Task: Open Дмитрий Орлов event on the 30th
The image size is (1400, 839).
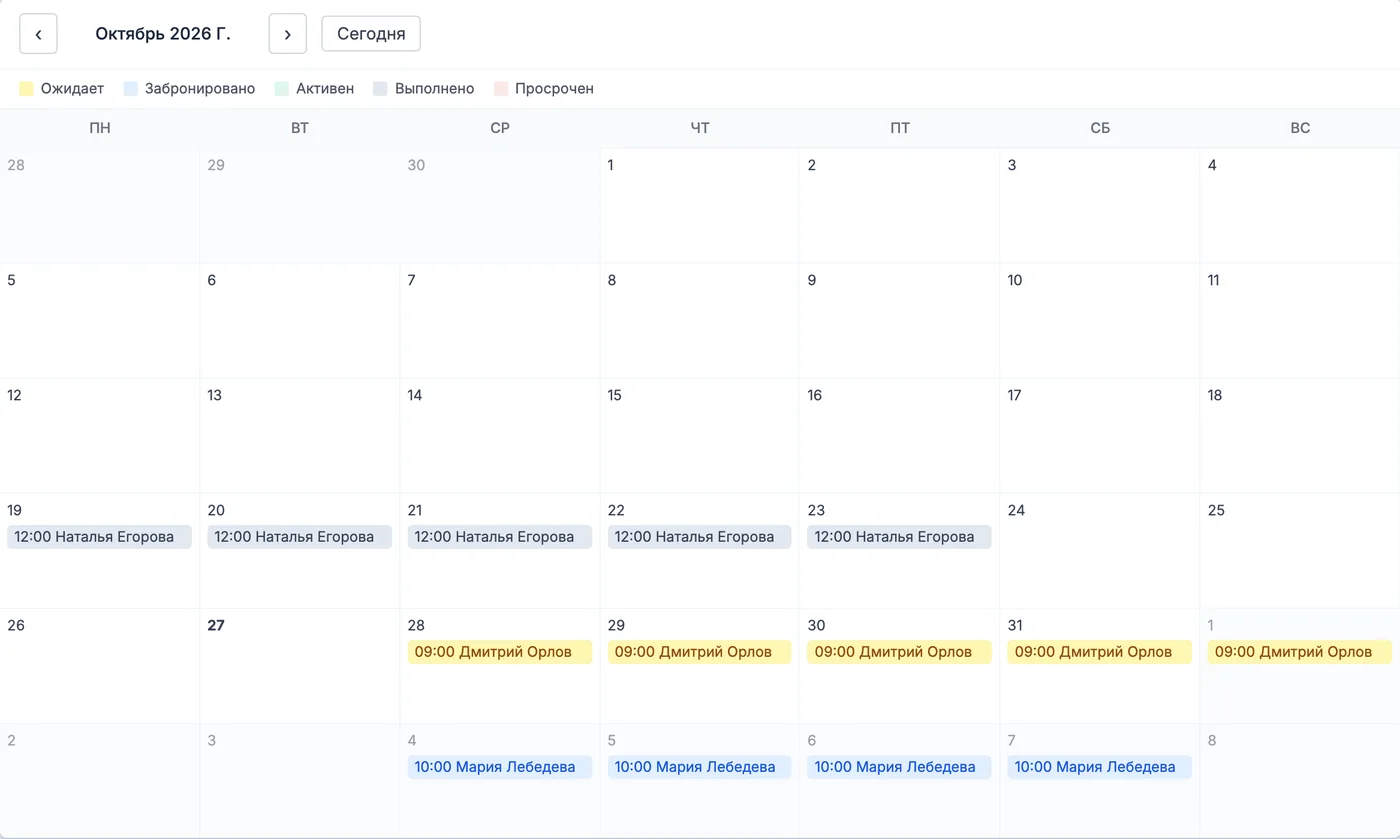Action: click(899, 652)
